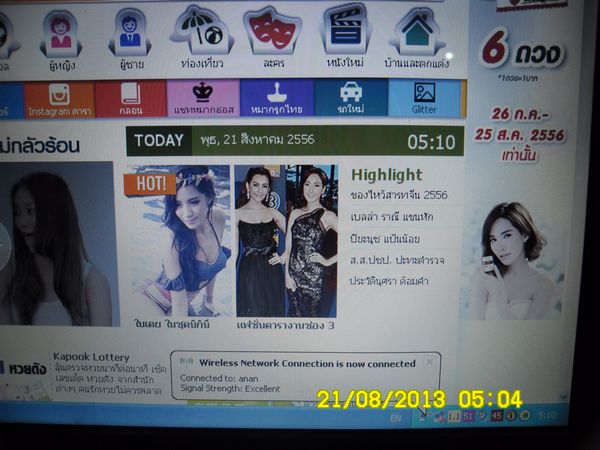Open the ประวัติบุศรา ด้อมคำ highlight link

[x=389, y=281]
